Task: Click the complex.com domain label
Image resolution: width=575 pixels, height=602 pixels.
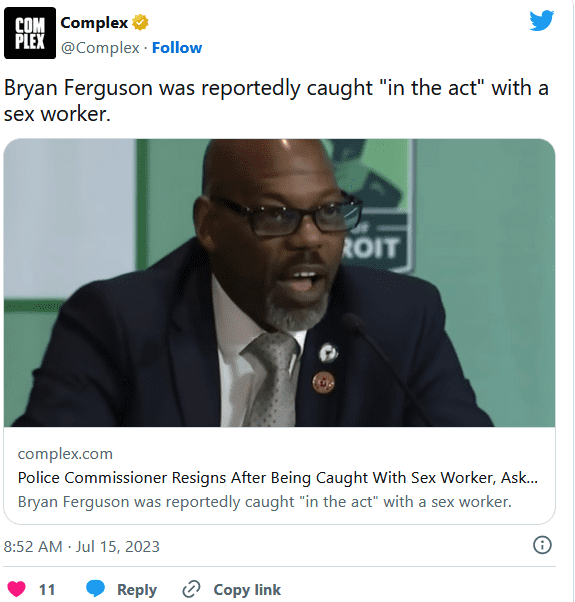Action: [65, 454]
